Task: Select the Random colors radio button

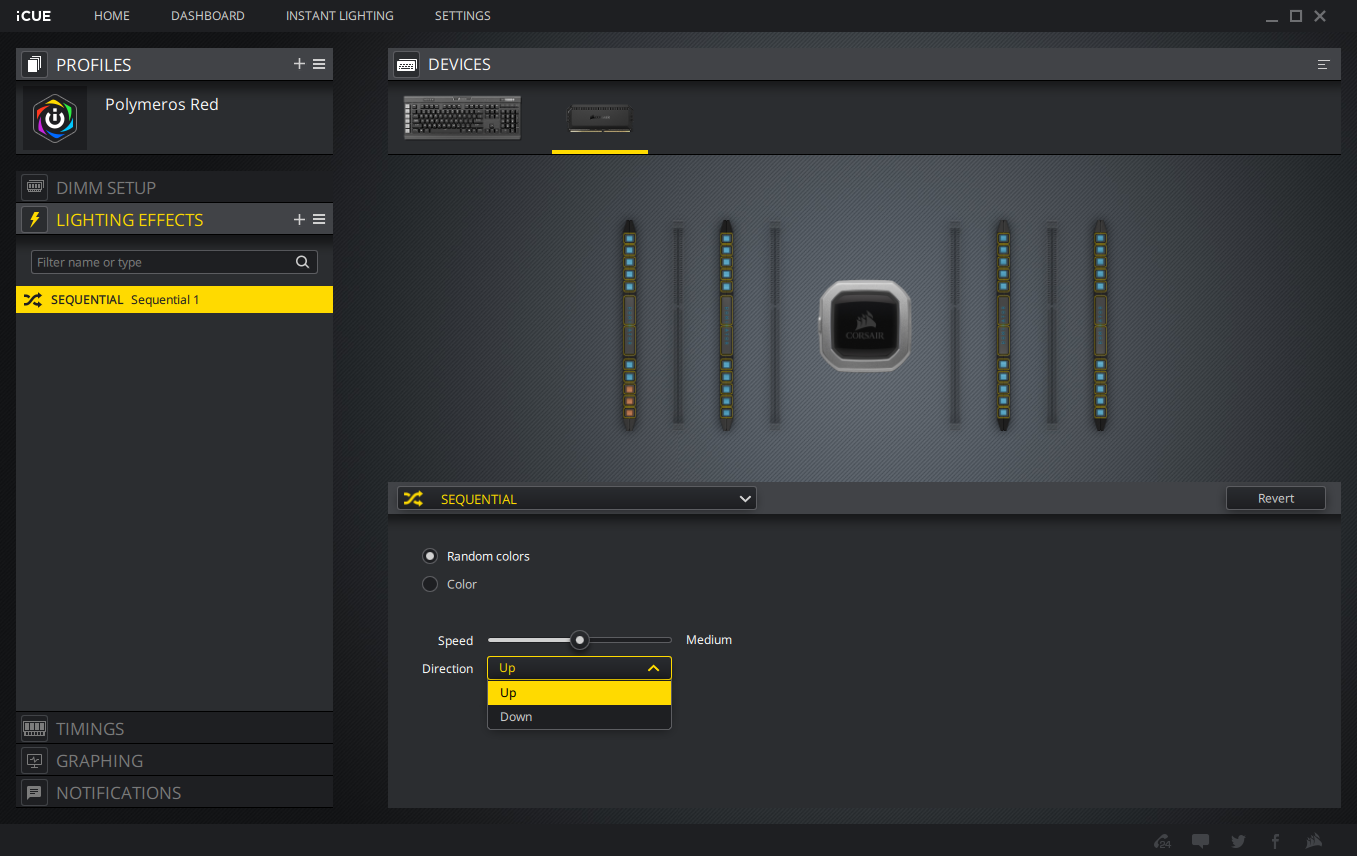Action: 430,556
